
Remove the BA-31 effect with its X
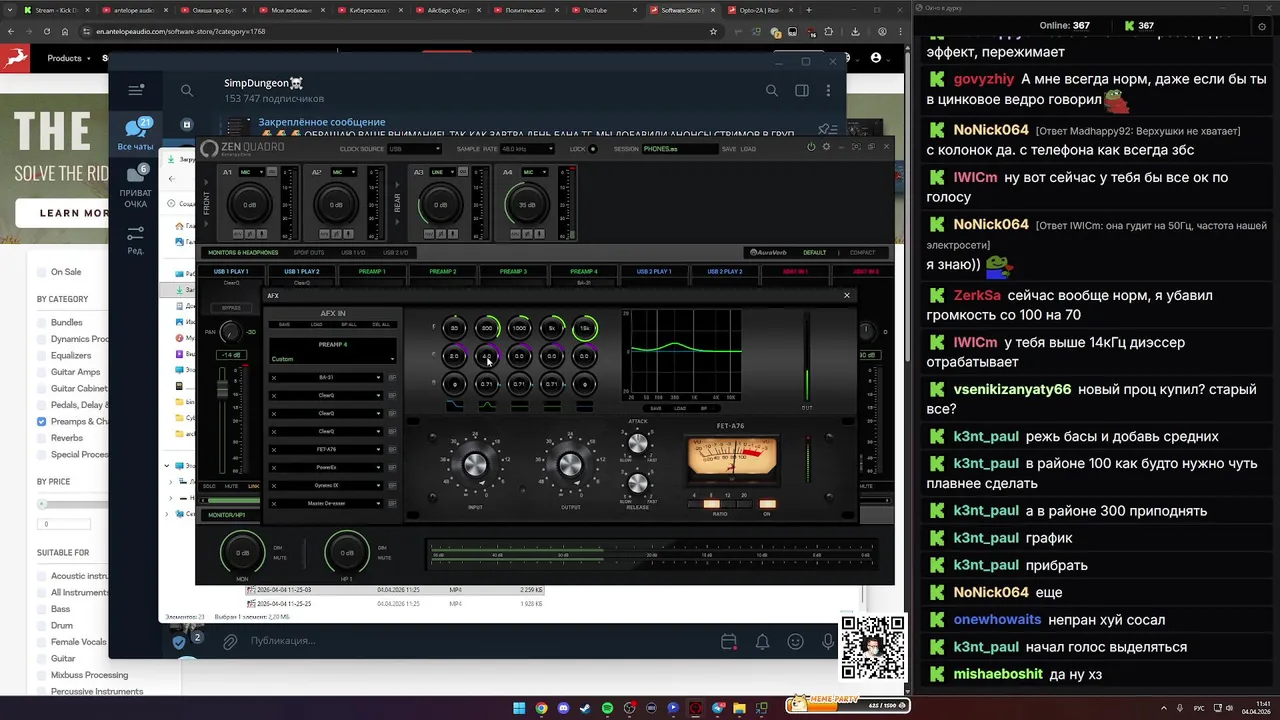tap(274, 378)
